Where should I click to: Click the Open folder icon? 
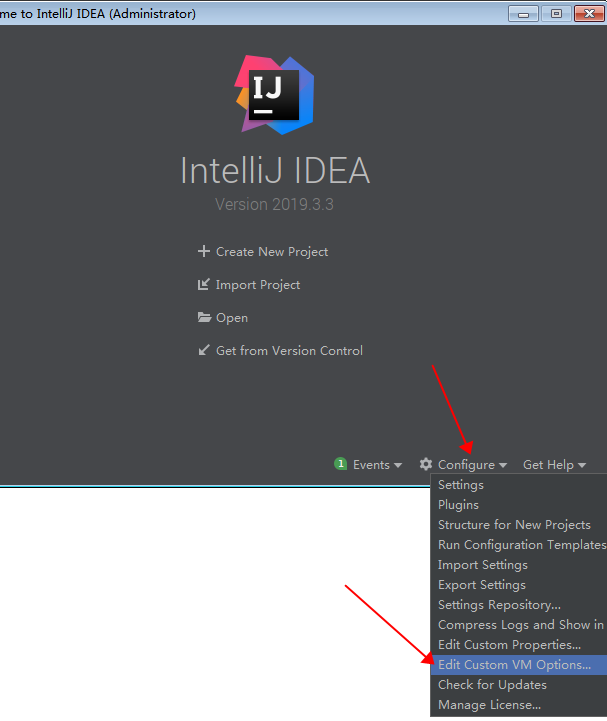[x=204, y=318]
